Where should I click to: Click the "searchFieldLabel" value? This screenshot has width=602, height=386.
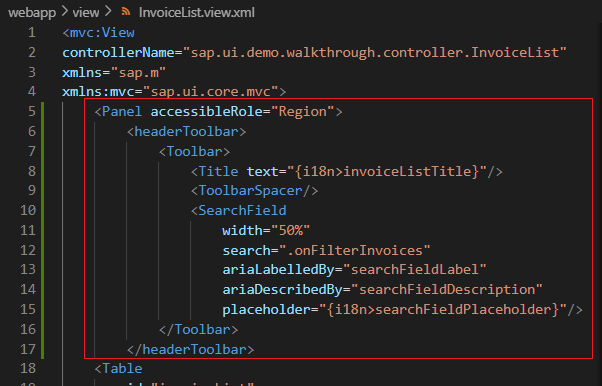[x=414, y=269]
